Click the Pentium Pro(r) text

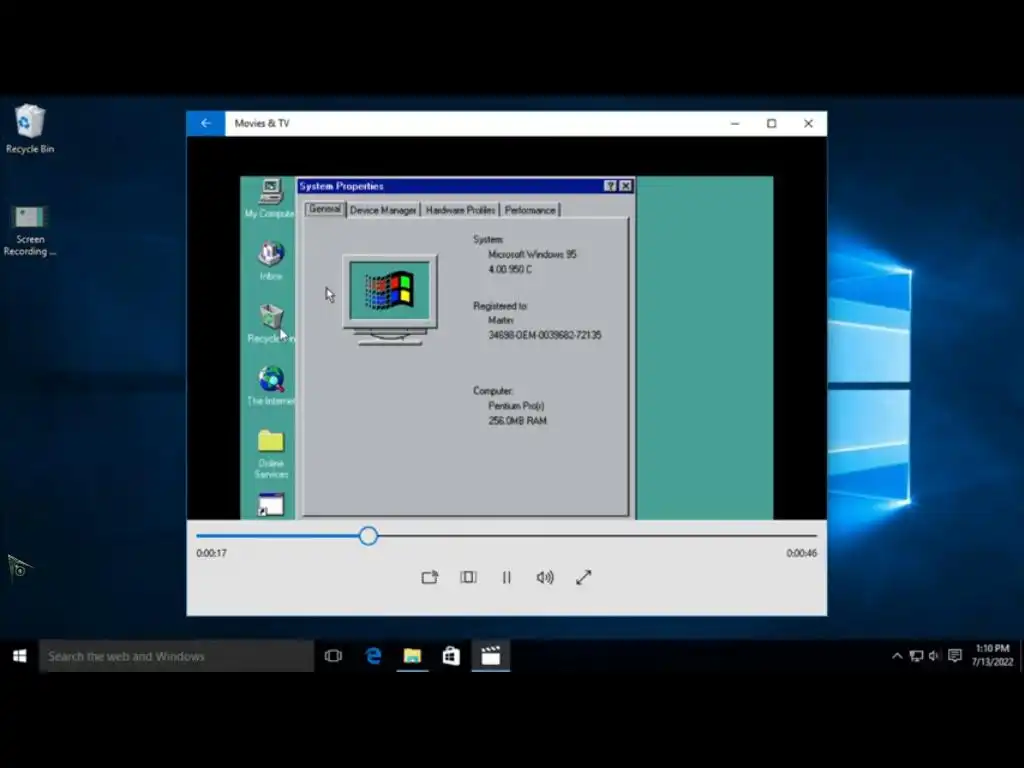click(516, 406)
